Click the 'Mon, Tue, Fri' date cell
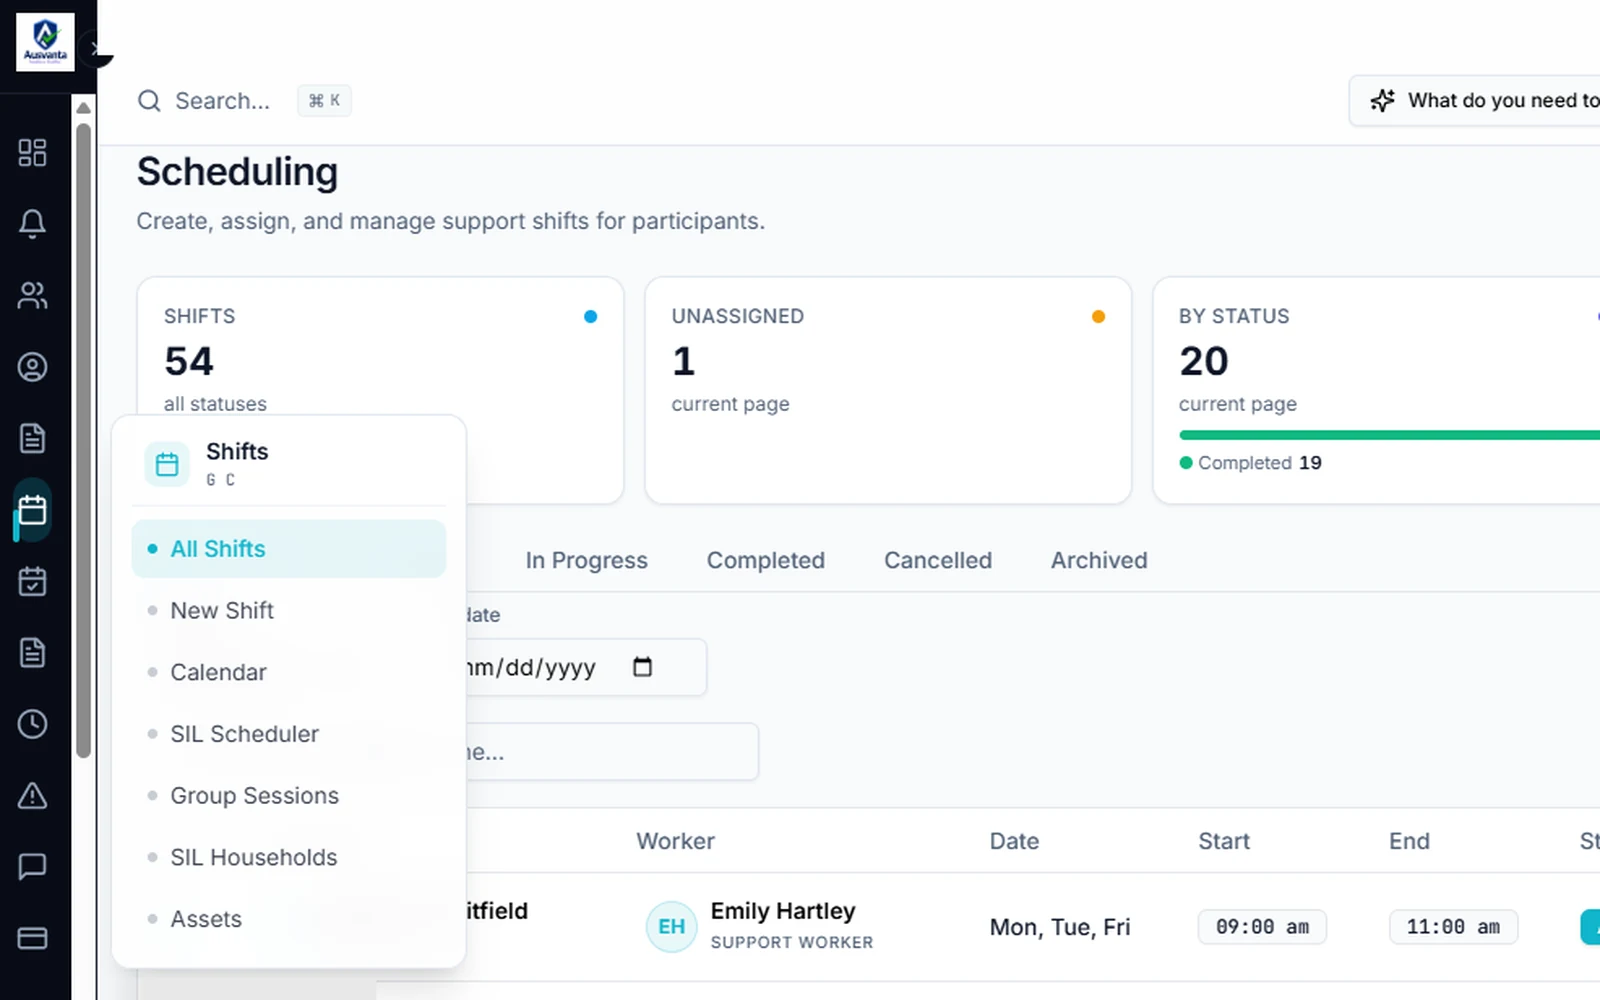 [1060, 927]
